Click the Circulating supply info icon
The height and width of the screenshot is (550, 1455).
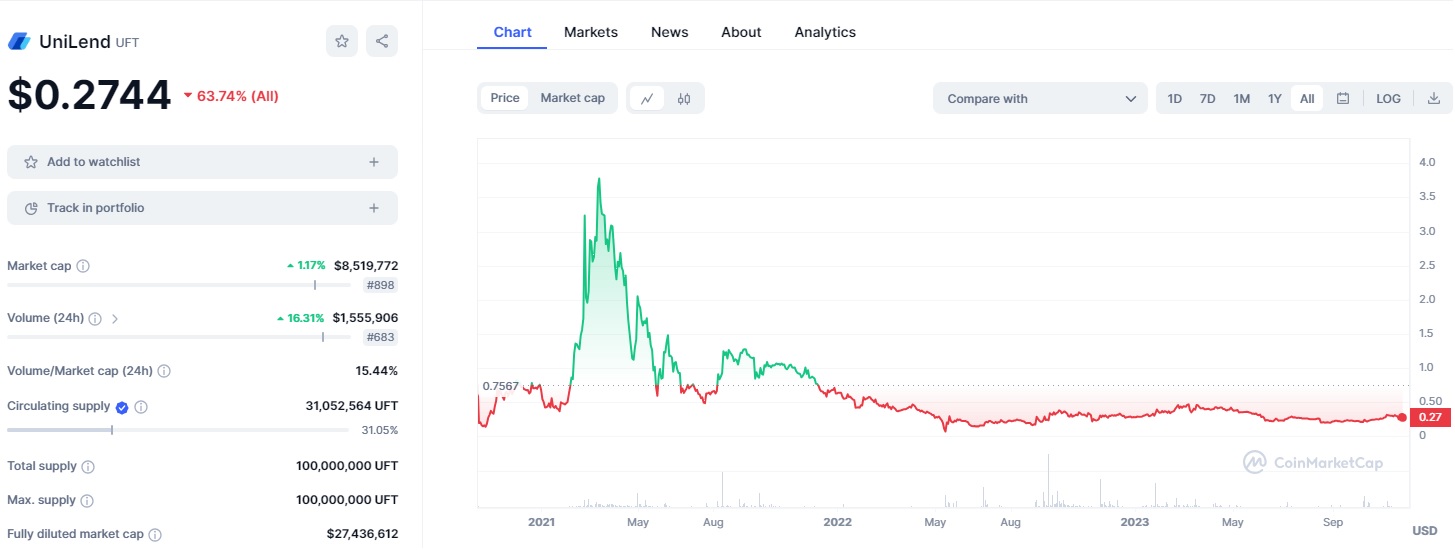(x=141, y=407)
